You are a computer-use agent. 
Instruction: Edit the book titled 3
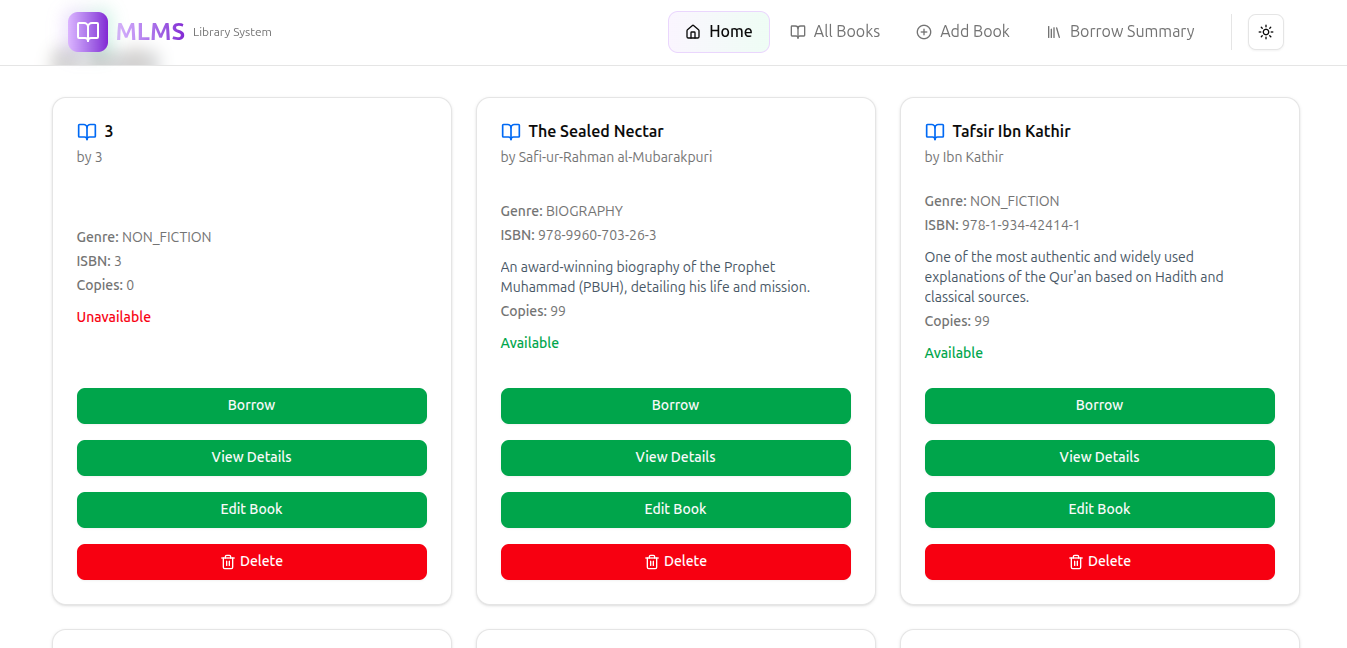point(251,510)
